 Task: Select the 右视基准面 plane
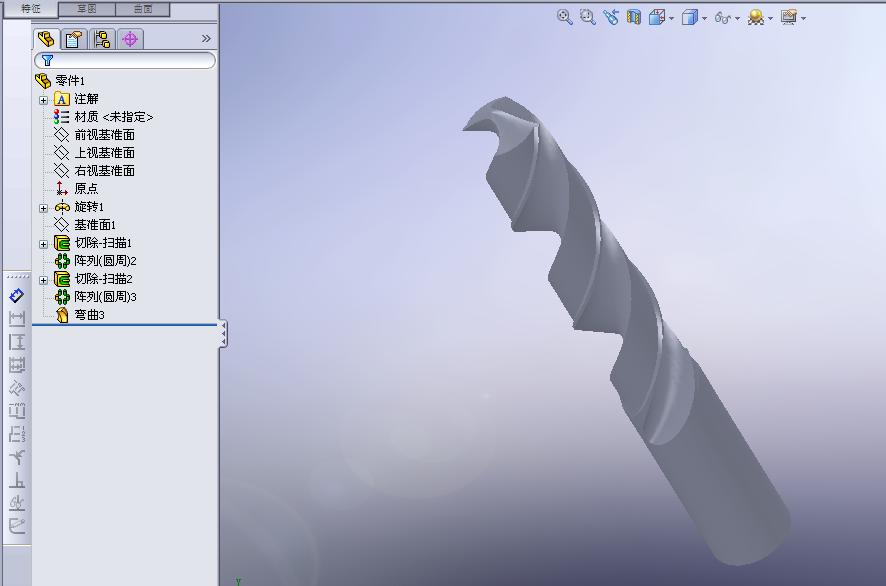click(94, 171)
